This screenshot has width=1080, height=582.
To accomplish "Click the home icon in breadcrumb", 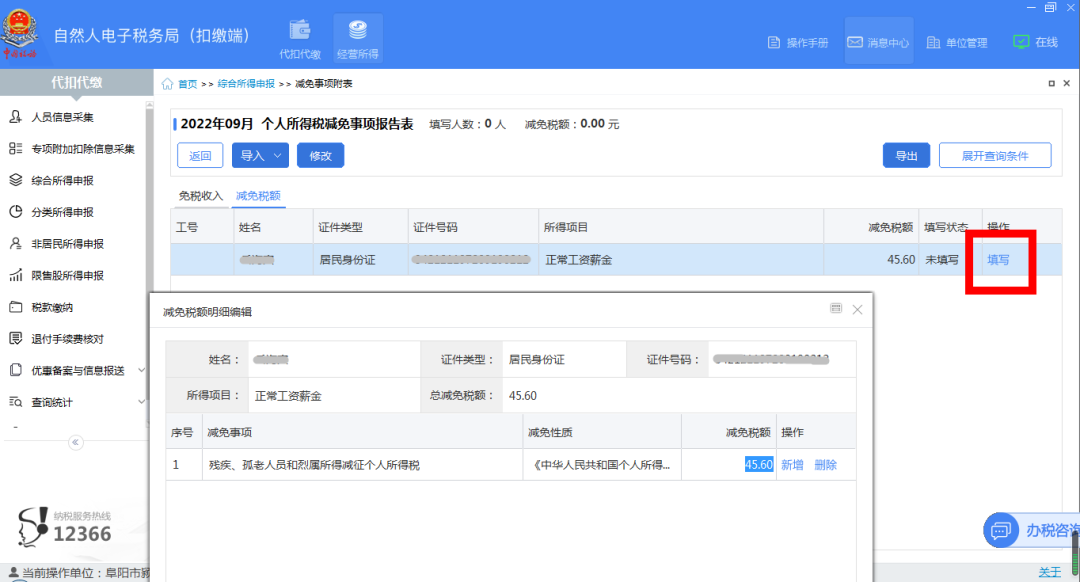I will point(167,84).
